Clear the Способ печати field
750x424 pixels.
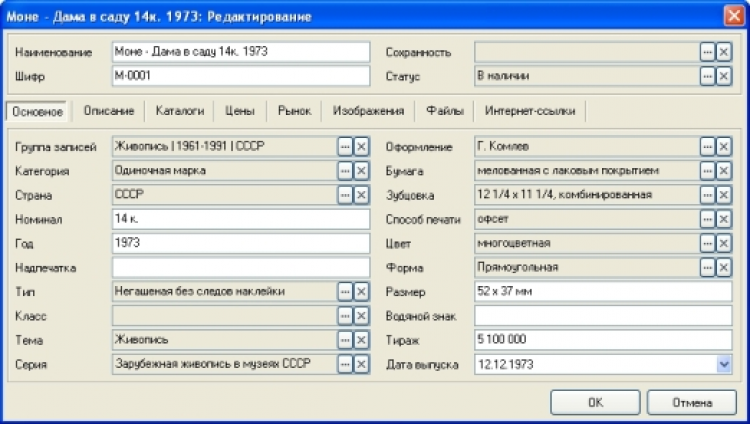(x=723, y=219)
